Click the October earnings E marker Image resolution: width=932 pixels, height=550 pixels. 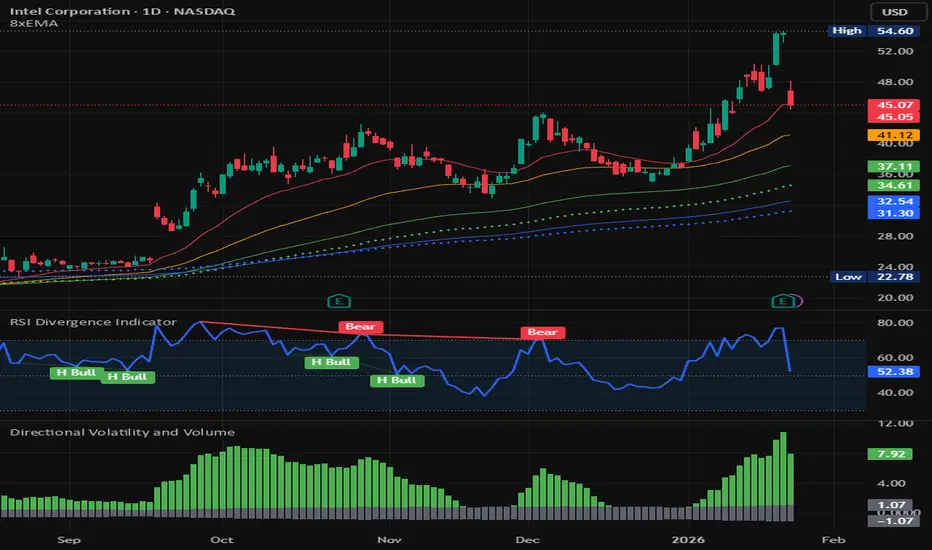(339, 301)
